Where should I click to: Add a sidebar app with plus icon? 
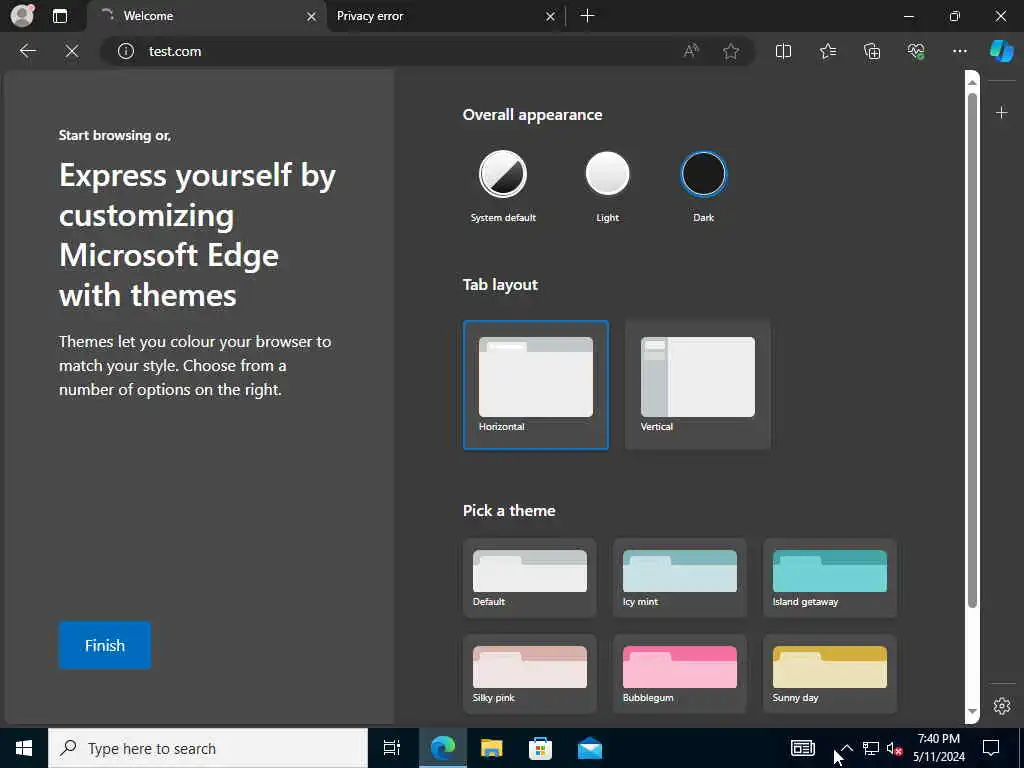[x=1001, y=113]
